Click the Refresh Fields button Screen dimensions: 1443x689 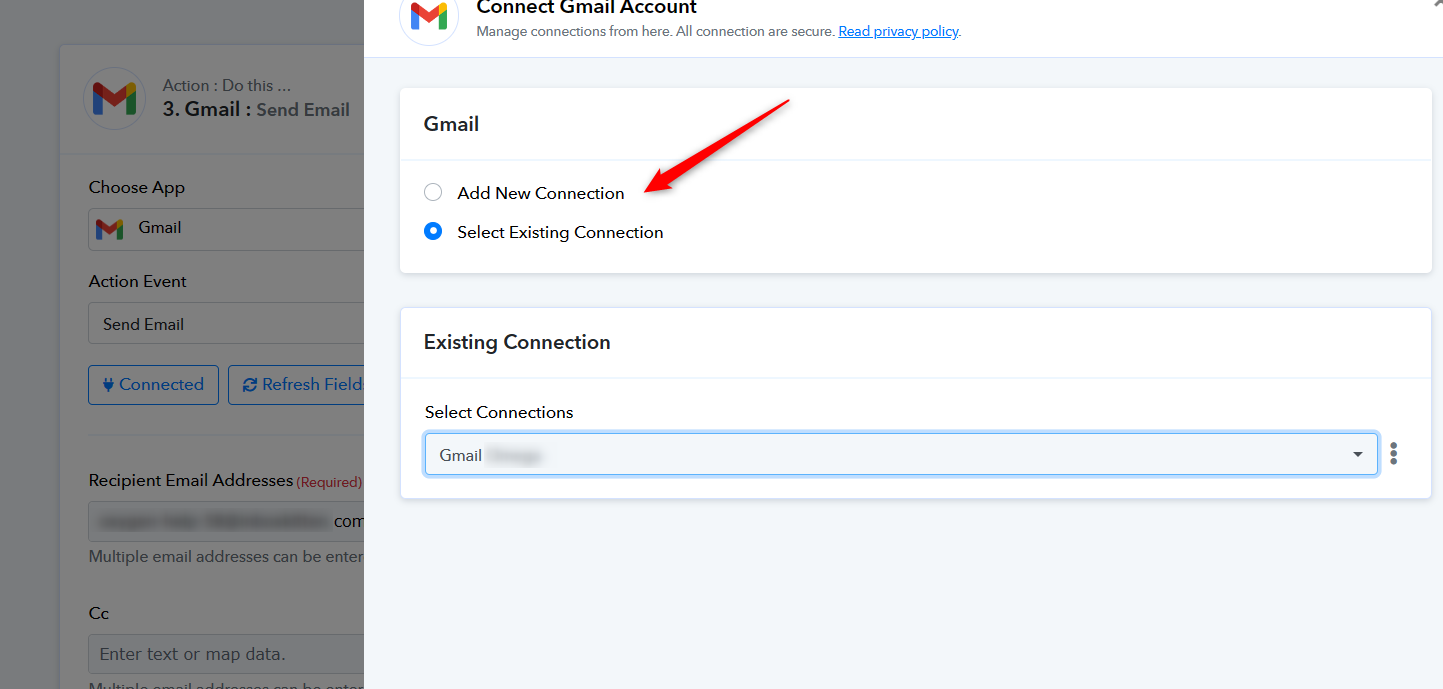coord(296,385)
